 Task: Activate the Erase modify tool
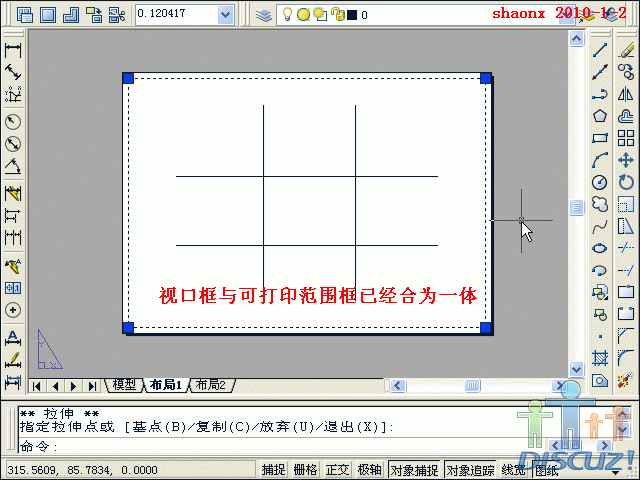[625, 50]
